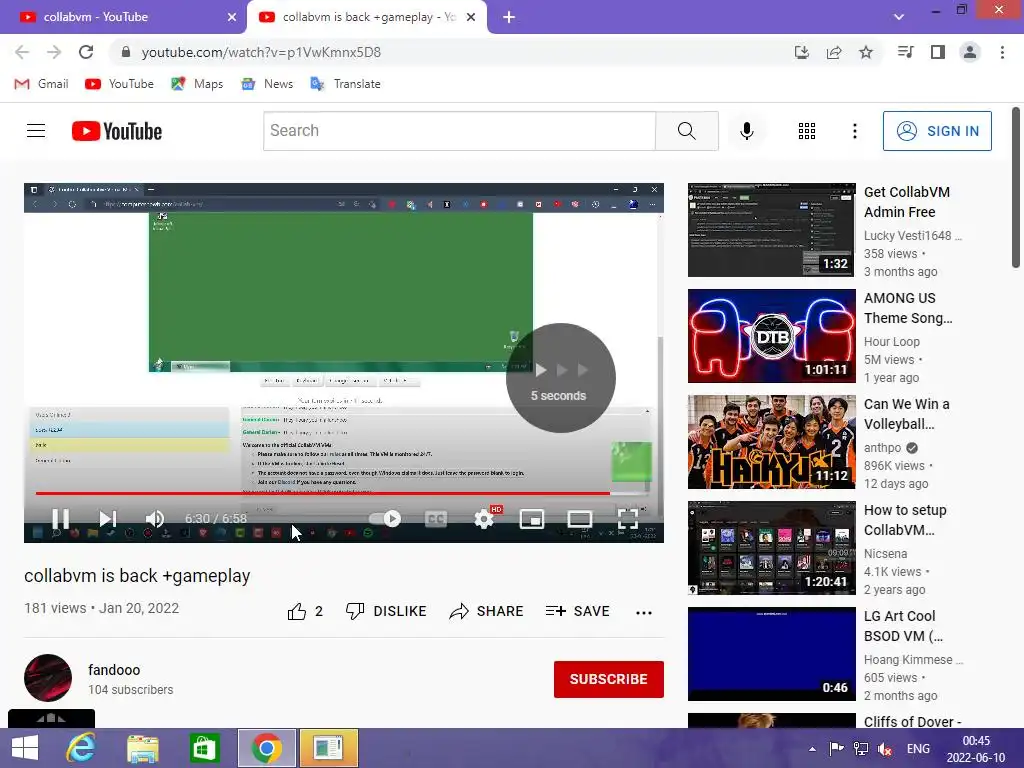The width and height of the screenshot is (1024, 768).
Task: Click the tray speaker volume icon
Action: 885,749
